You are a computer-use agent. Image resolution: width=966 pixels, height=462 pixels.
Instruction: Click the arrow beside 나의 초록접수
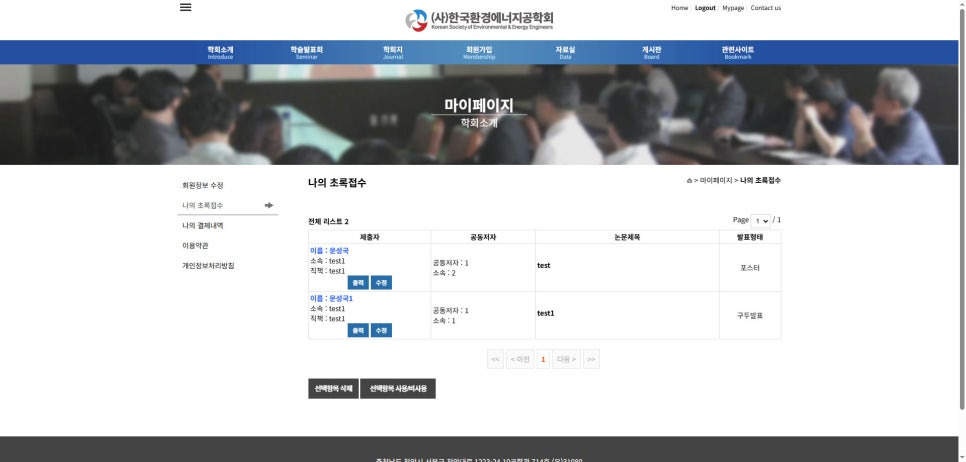pyautogui.click(x=269, y=205)
